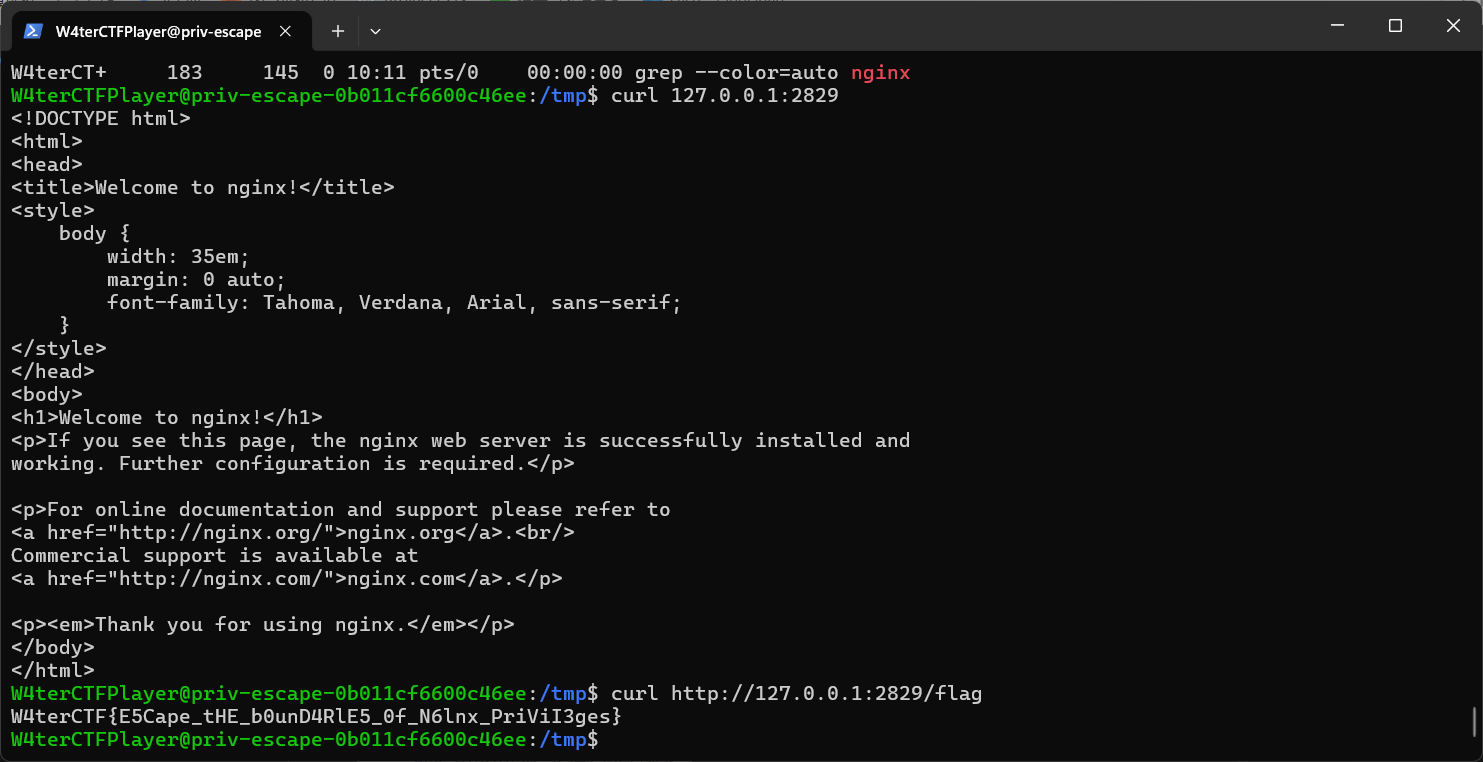The height and width of the screenshot is (762, 1483).
Task: Maximize the terminal window
Action: click(x=1395, y=26)
